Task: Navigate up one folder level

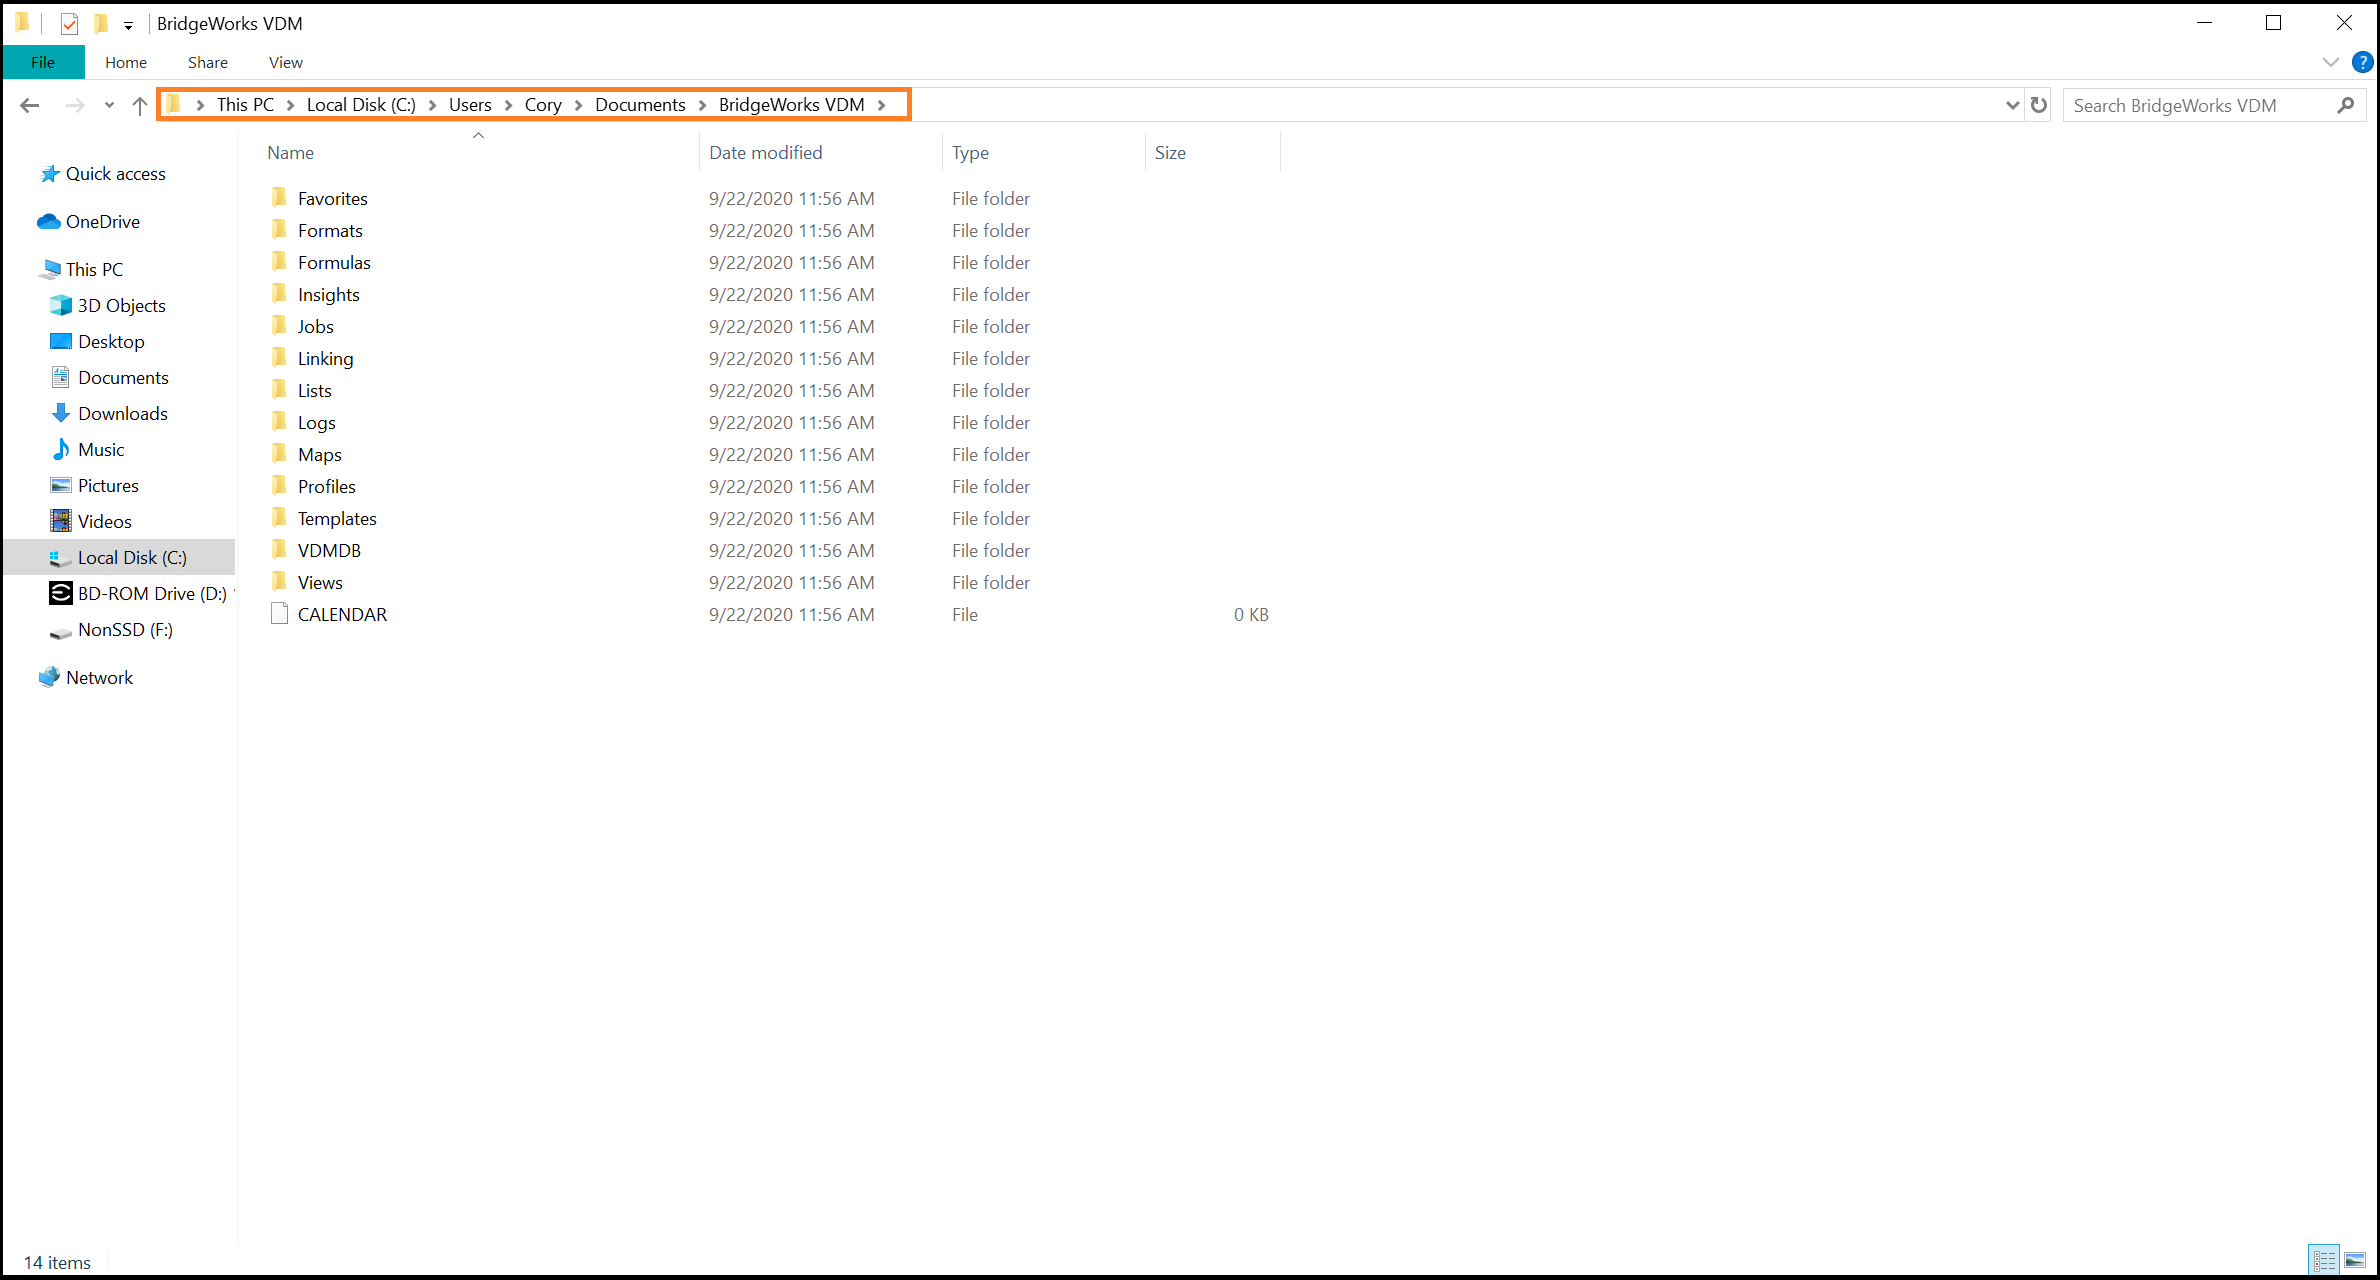Action: [139, 105]
